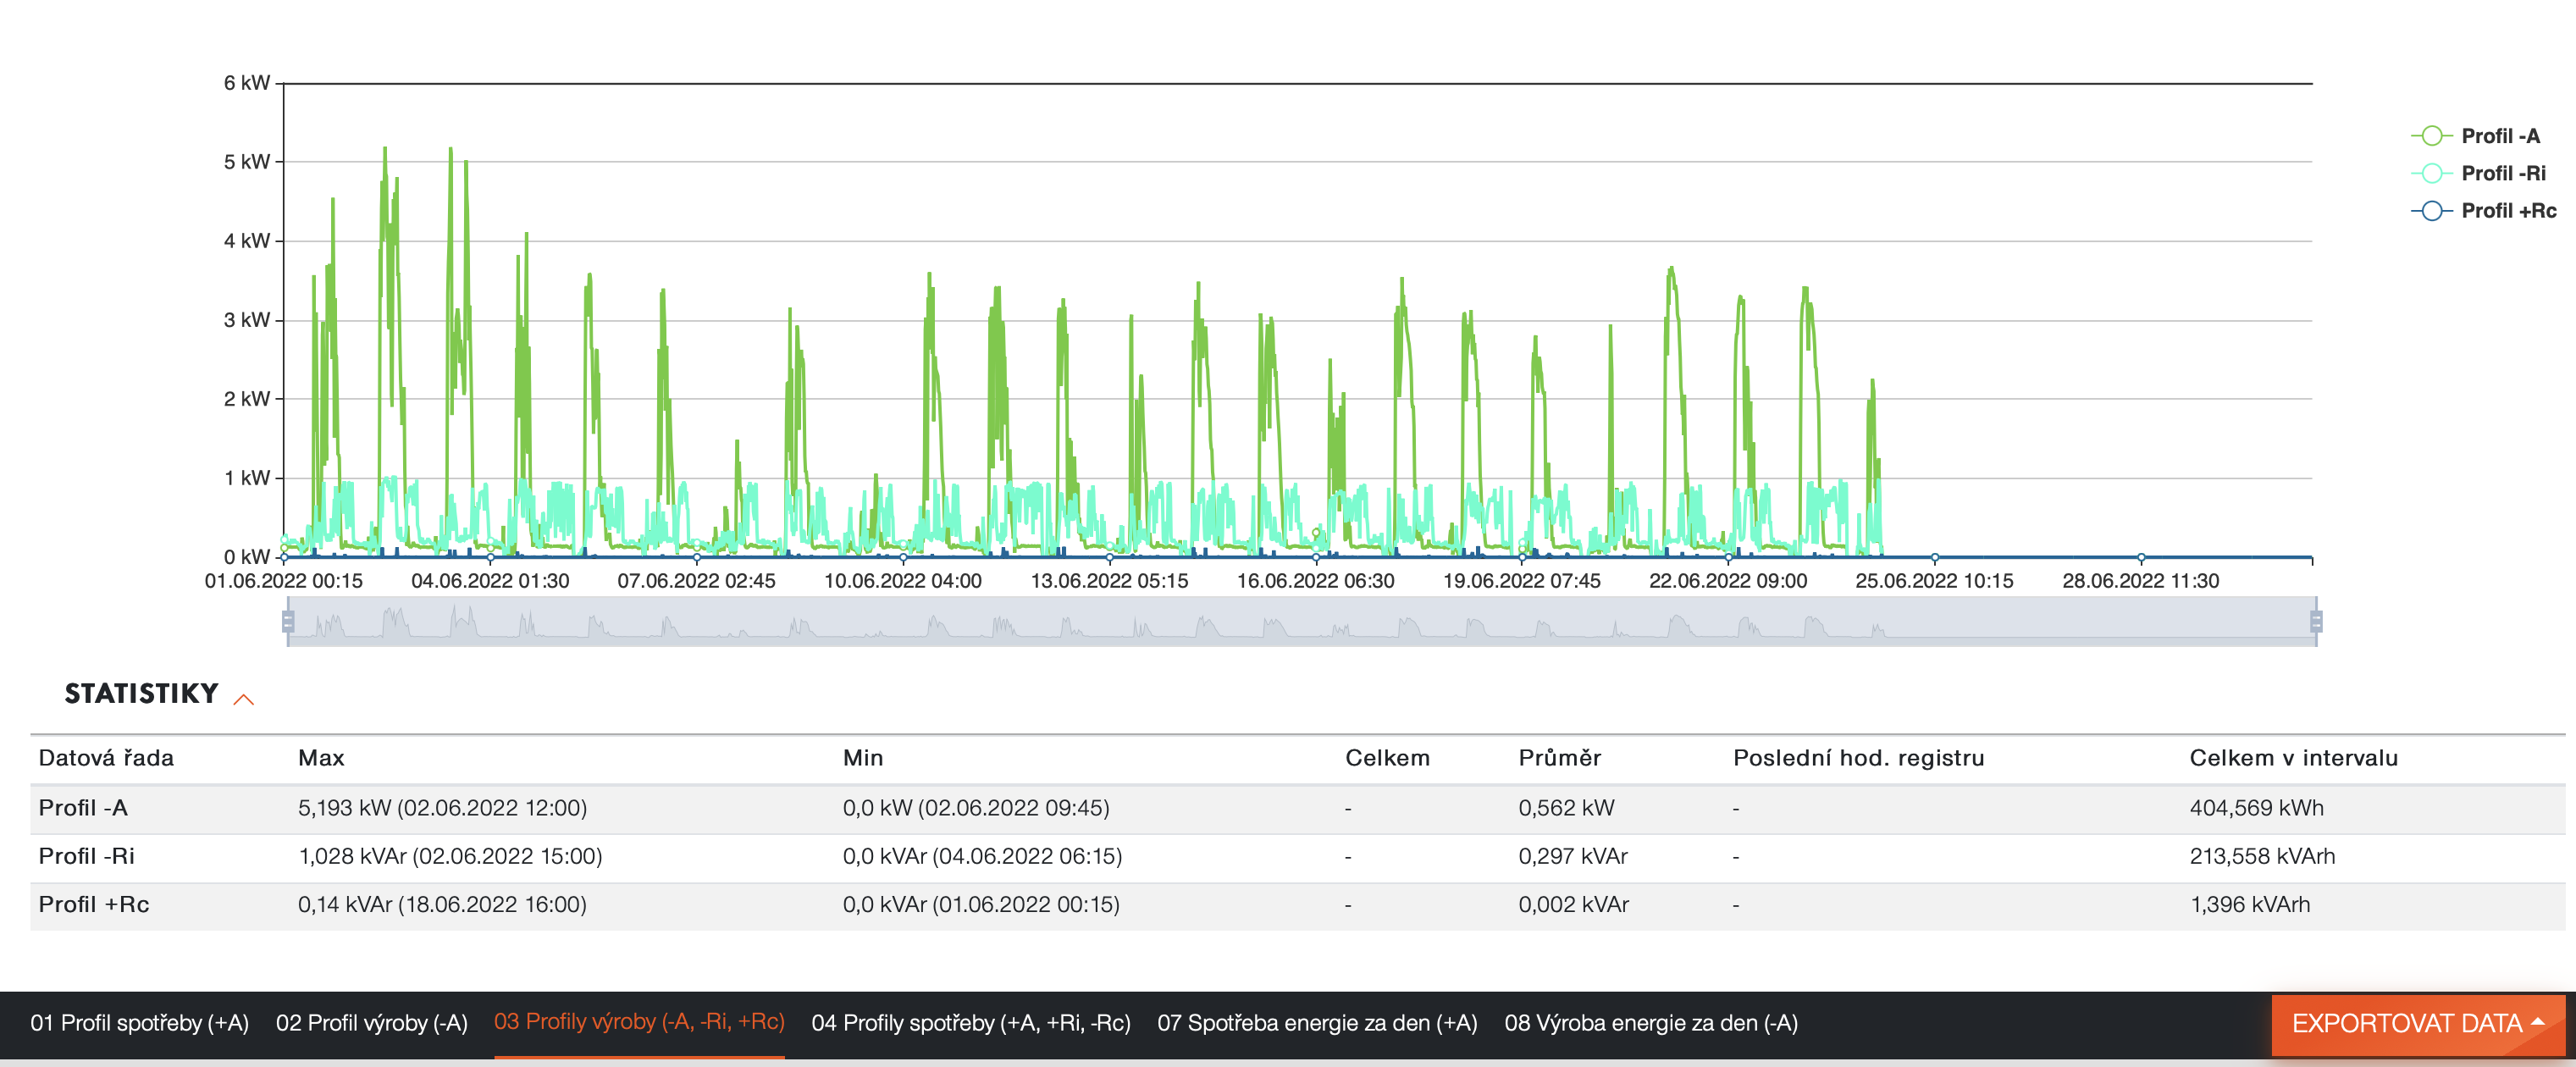Image resolution: width=2576 pixels, height=1067 pixels.
Task: Click the Celkem column header
Action: point(1387,758)
